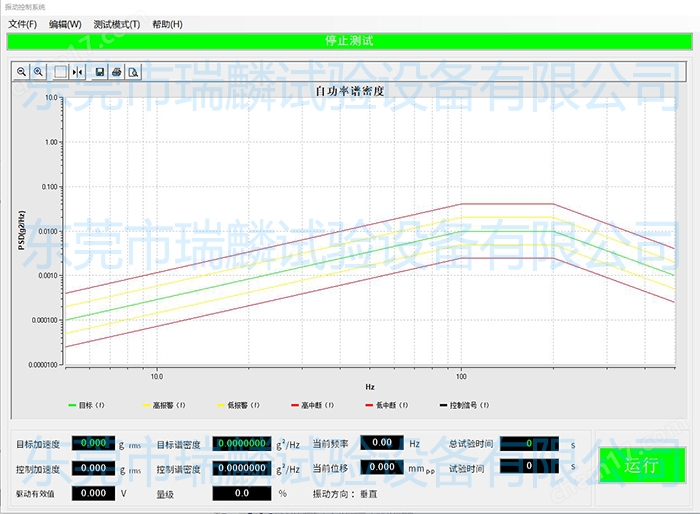
Task: Open the 文件(F) menu
Action: 22,24
